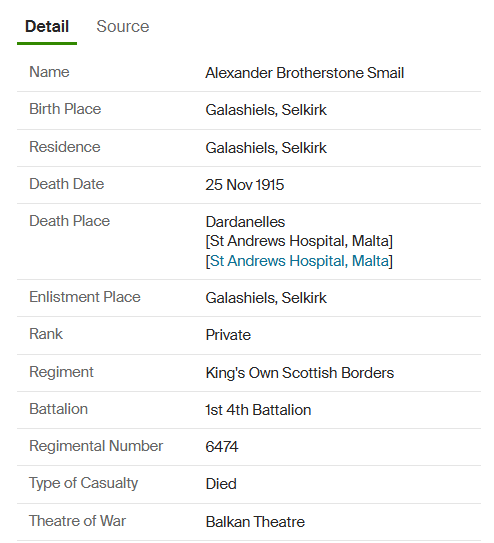
Task: Click the name Alexander Brotherstone Smail
Action: (305, 73)
